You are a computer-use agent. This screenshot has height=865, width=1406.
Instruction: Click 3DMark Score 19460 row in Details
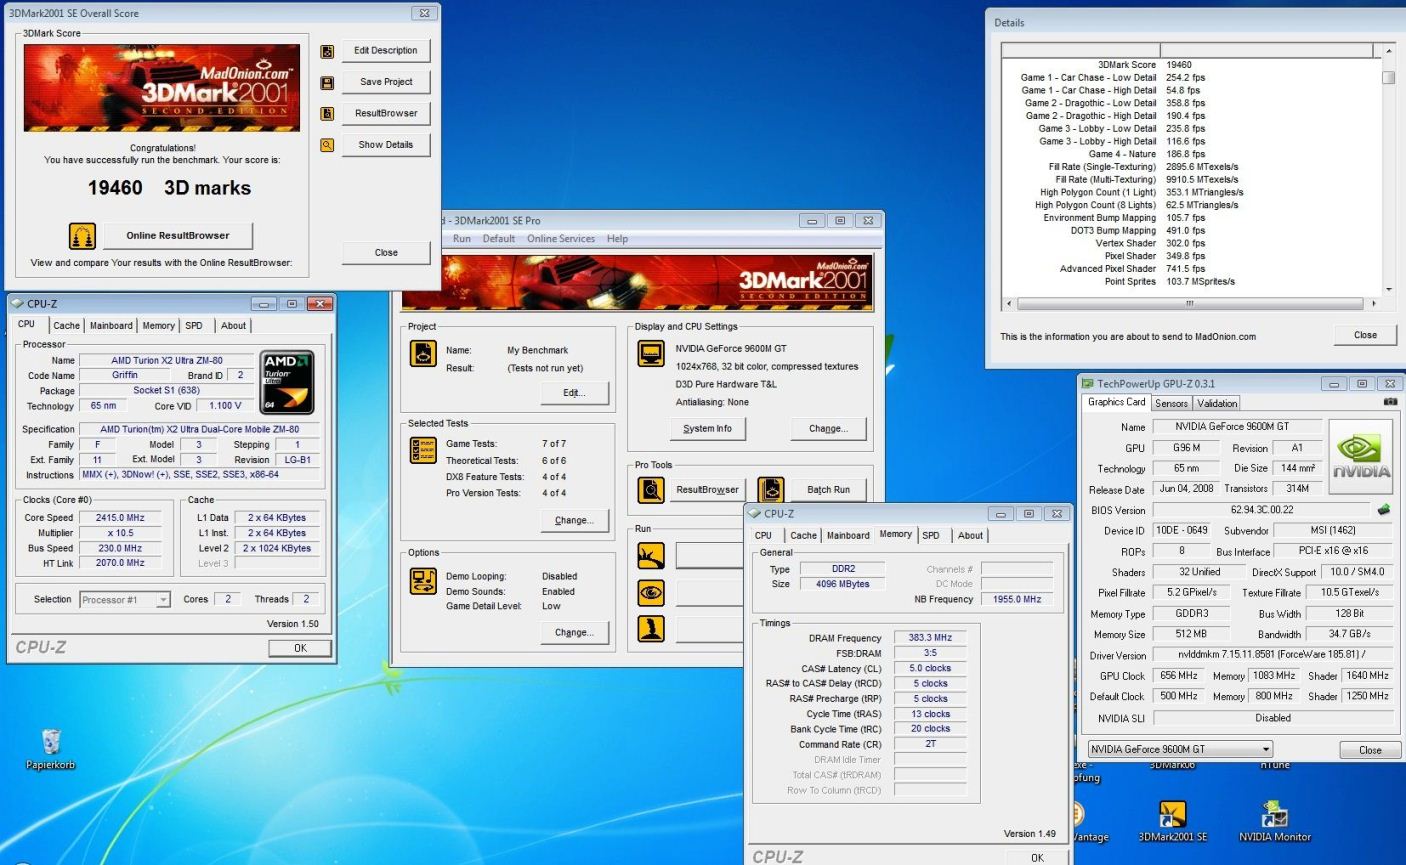click(1190, 65)
